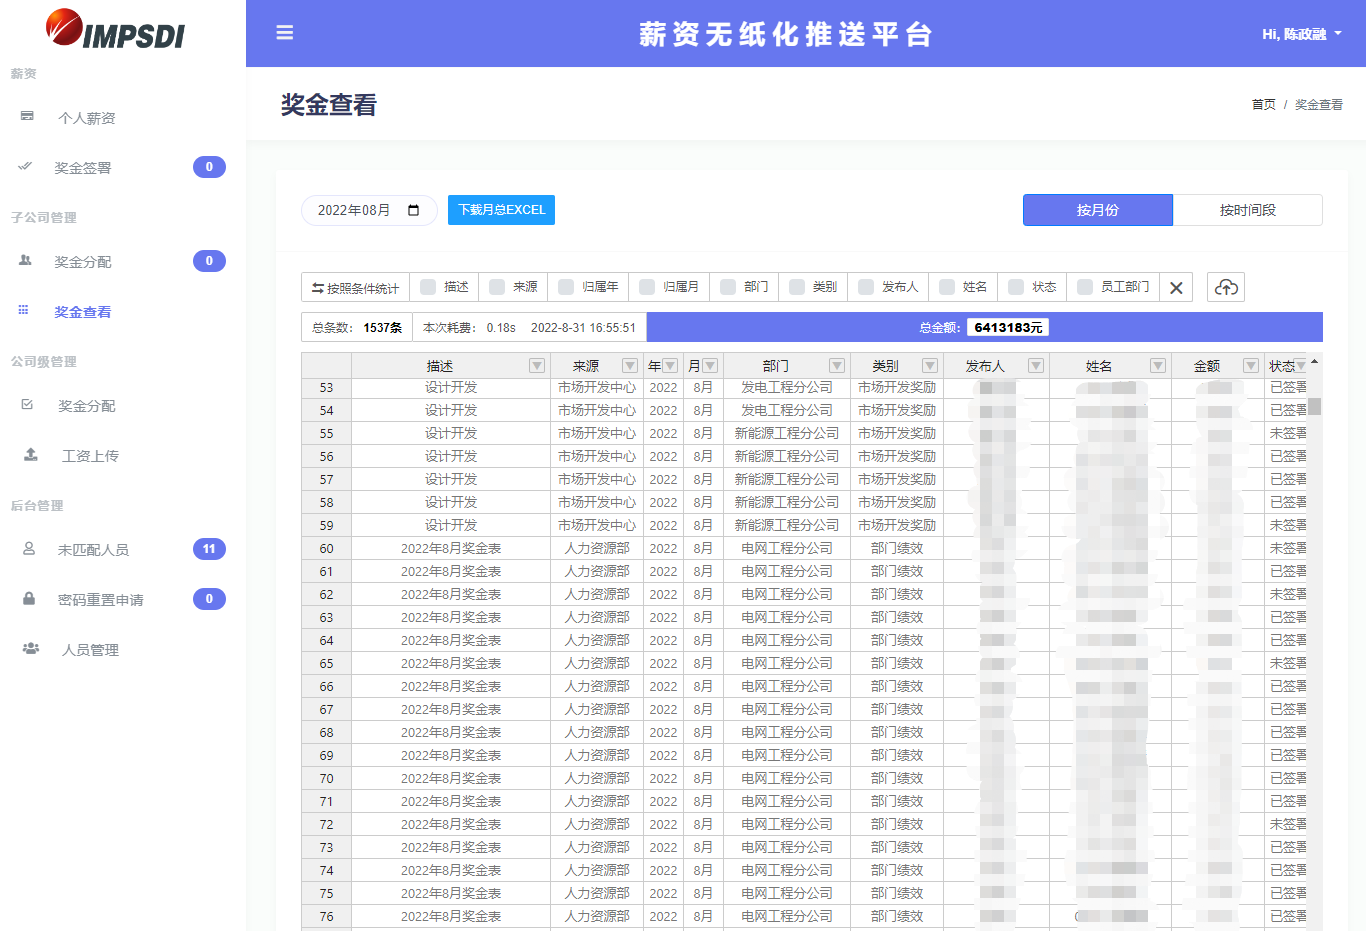
Task: Click the table top-left corner select-all cell
Action: coord(327,366)
